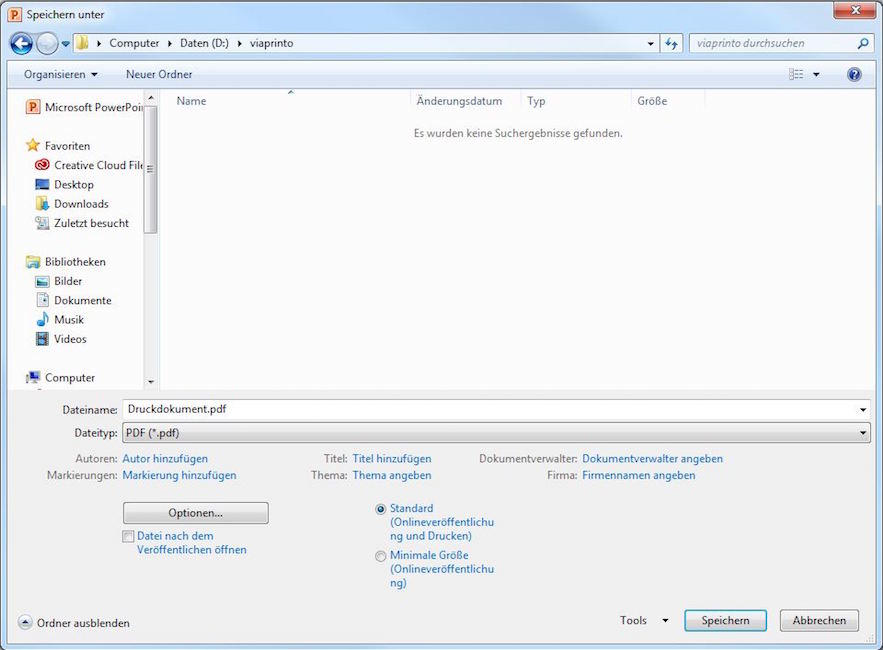This screenshot has width=883, height=650.
Task: Open the Tools dropdown menu
Action: tap(644, 620)
